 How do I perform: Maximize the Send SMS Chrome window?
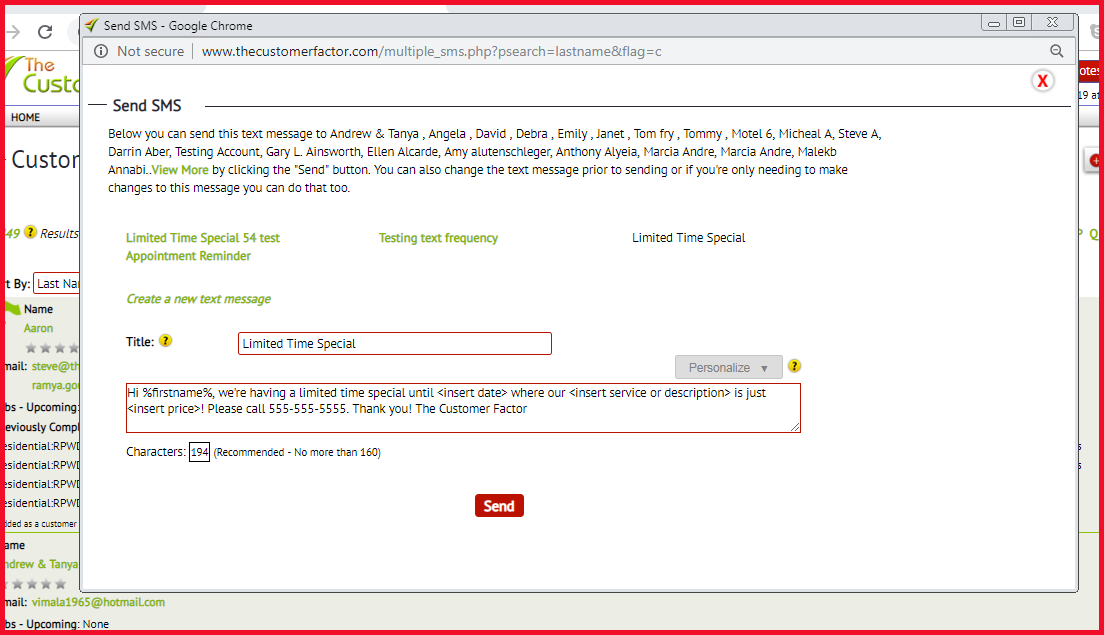pos(1019,23)
